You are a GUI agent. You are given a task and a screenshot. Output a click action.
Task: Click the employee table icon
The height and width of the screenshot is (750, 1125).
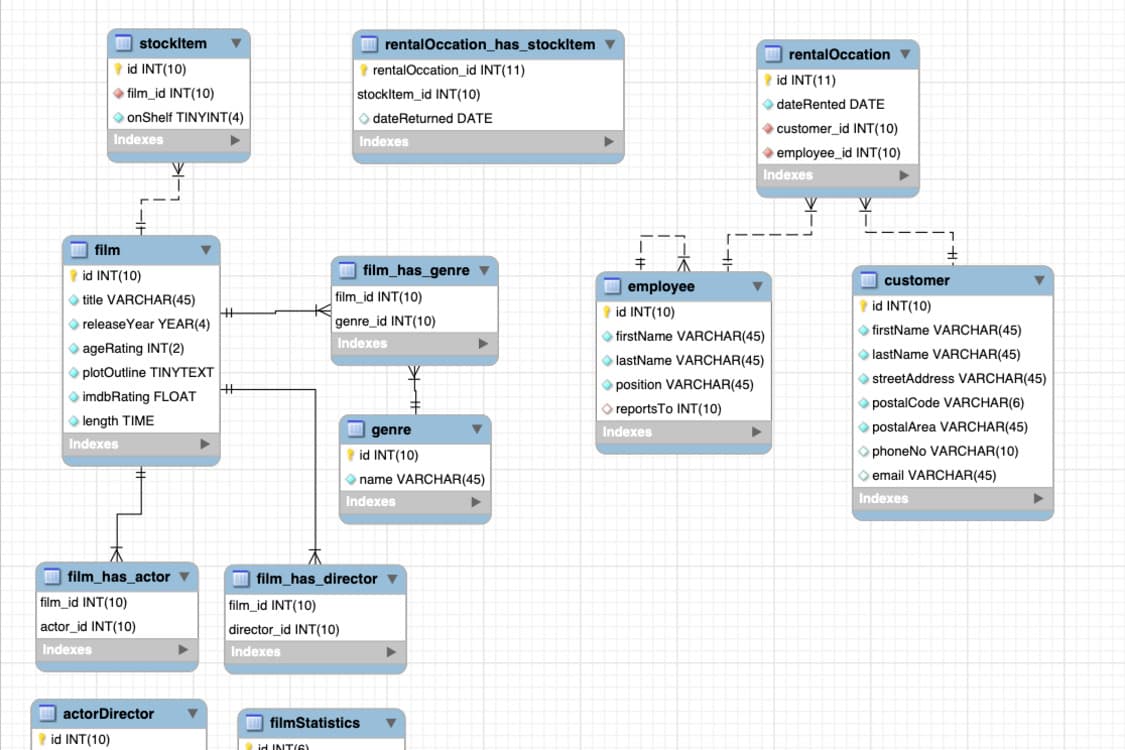point(613,287)
